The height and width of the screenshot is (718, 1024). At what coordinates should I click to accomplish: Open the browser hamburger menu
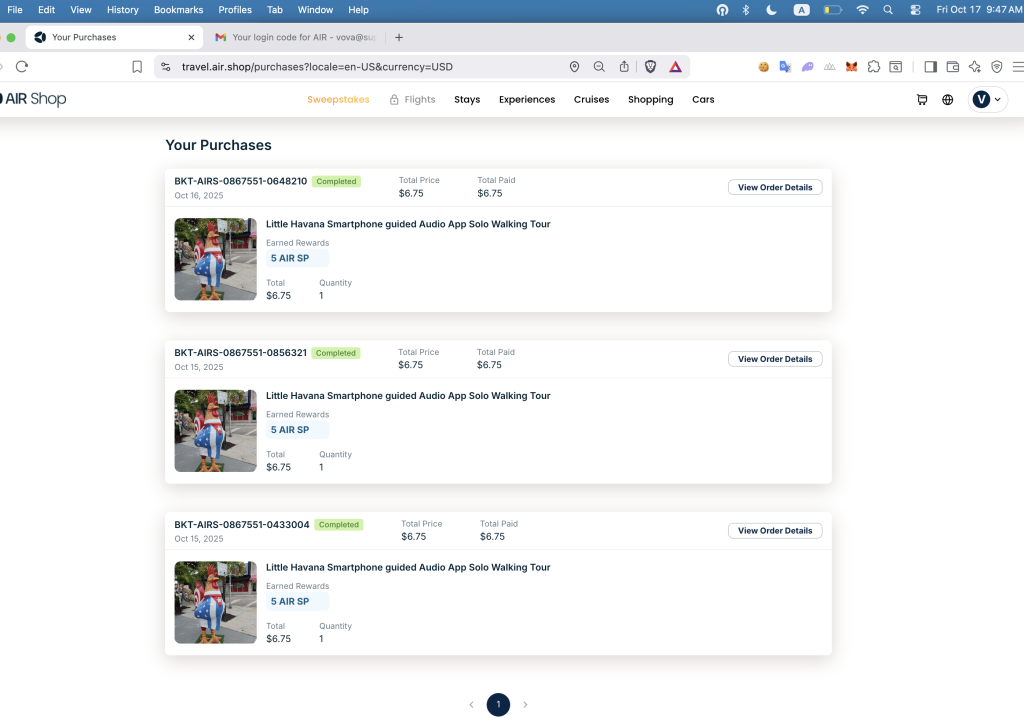click(x=1017, y=67)
